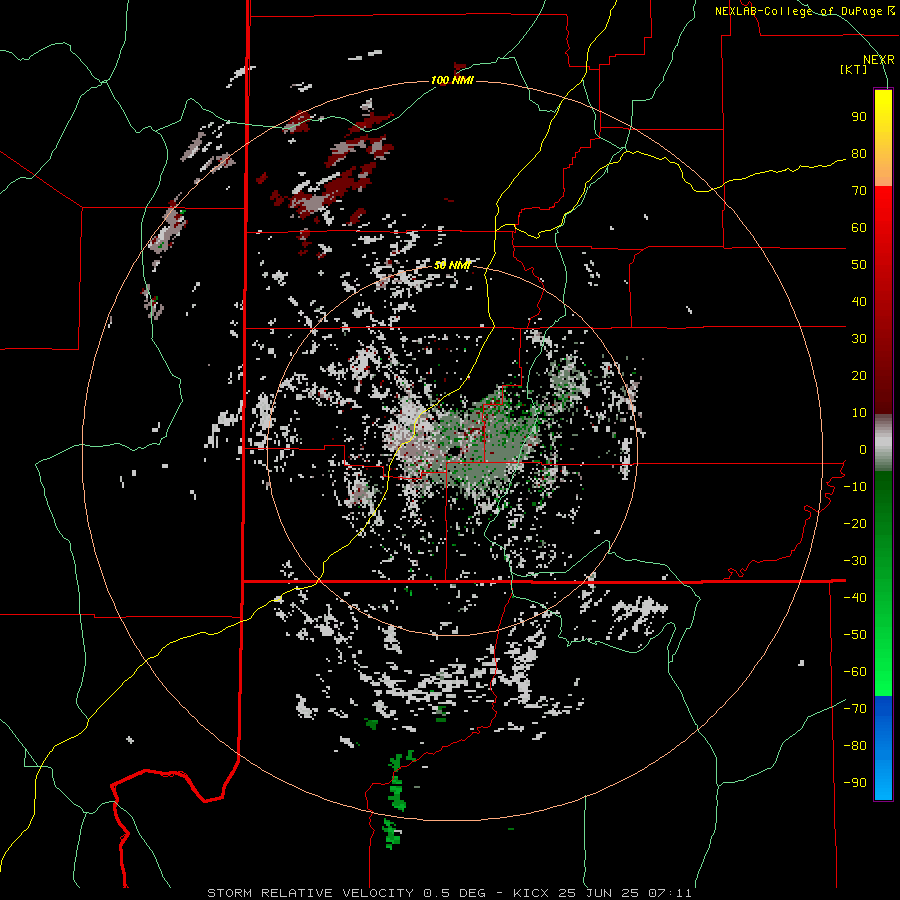Click the -90 value on velocity scale
The image size is (900, 900).
tap(855, 782)
